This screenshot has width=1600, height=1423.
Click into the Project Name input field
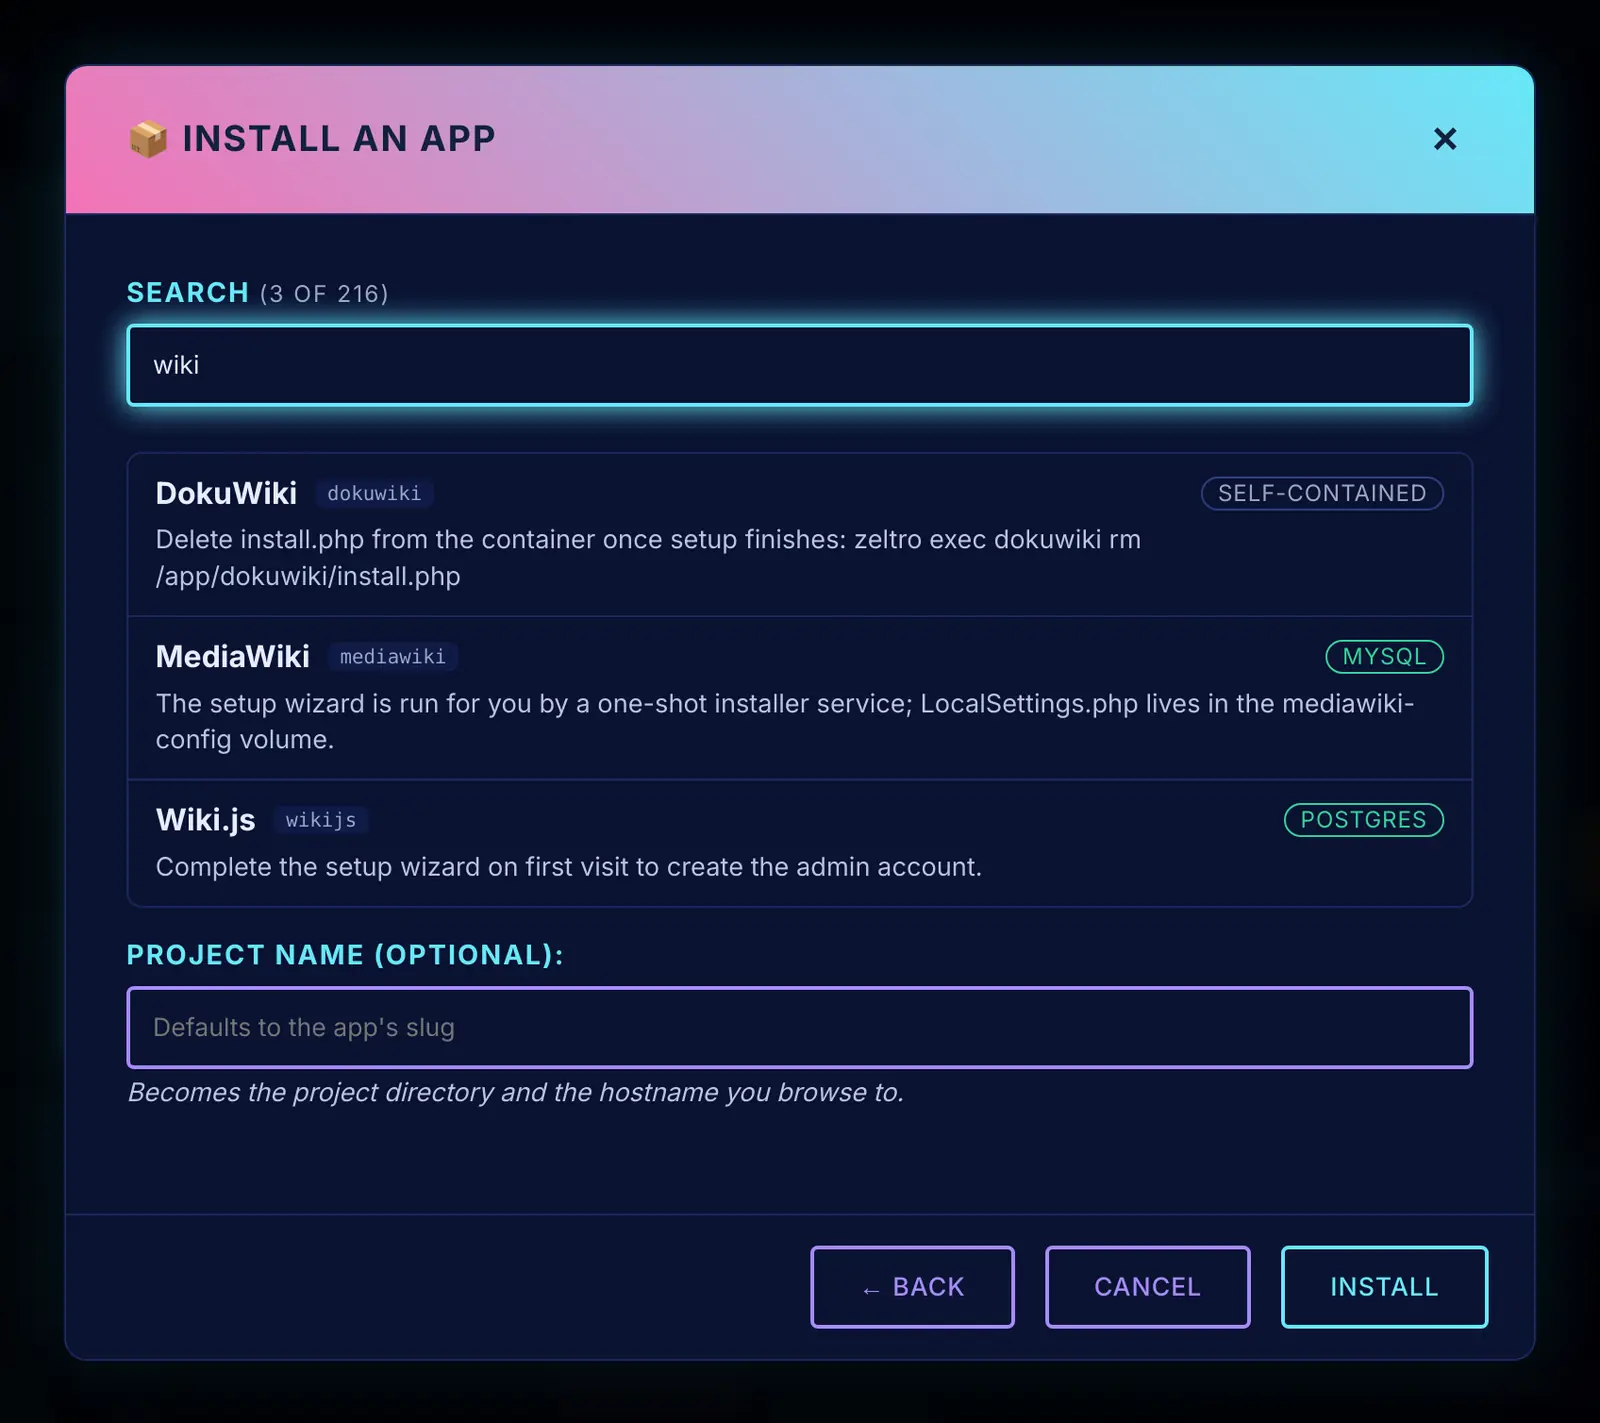point(800,1028)
